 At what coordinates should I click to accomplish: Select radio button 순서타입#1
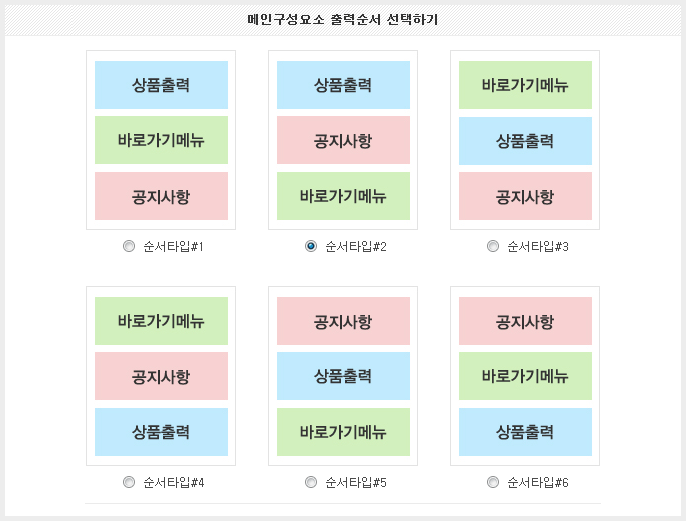point(129,246)
